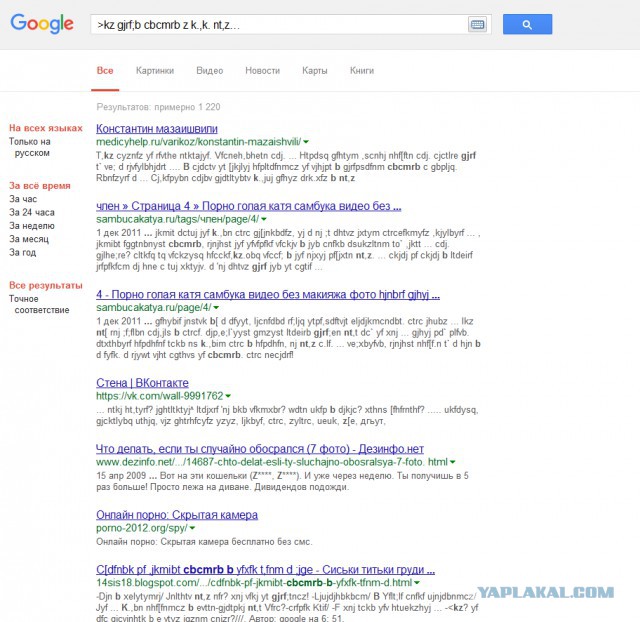
Task: Filter results За 24 часа
Action: [32, 213]
